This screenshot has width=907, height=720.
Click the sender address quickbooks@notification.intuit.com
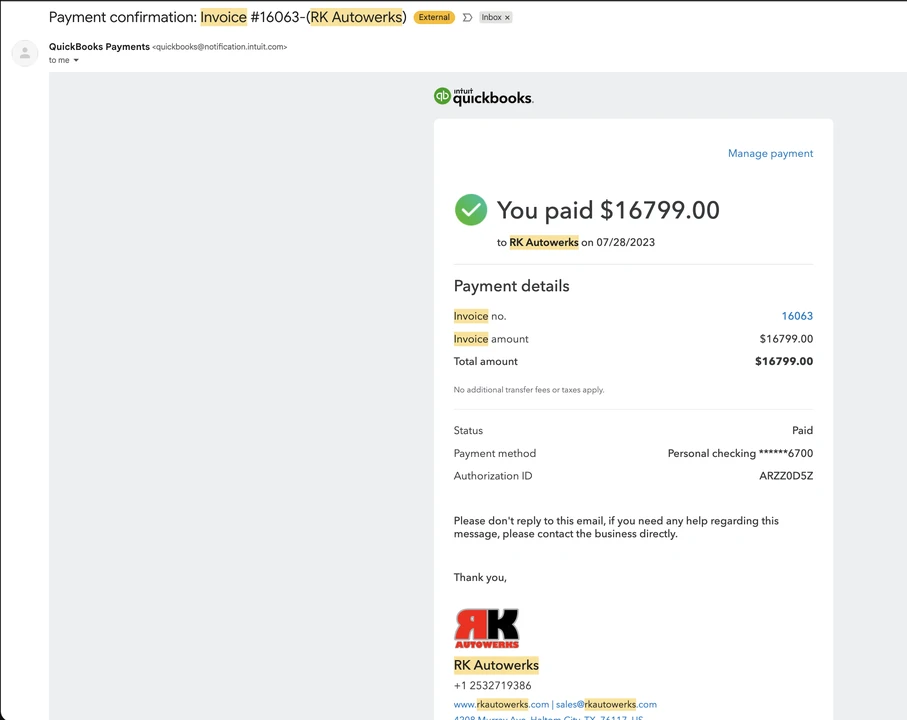coord(220,47)
